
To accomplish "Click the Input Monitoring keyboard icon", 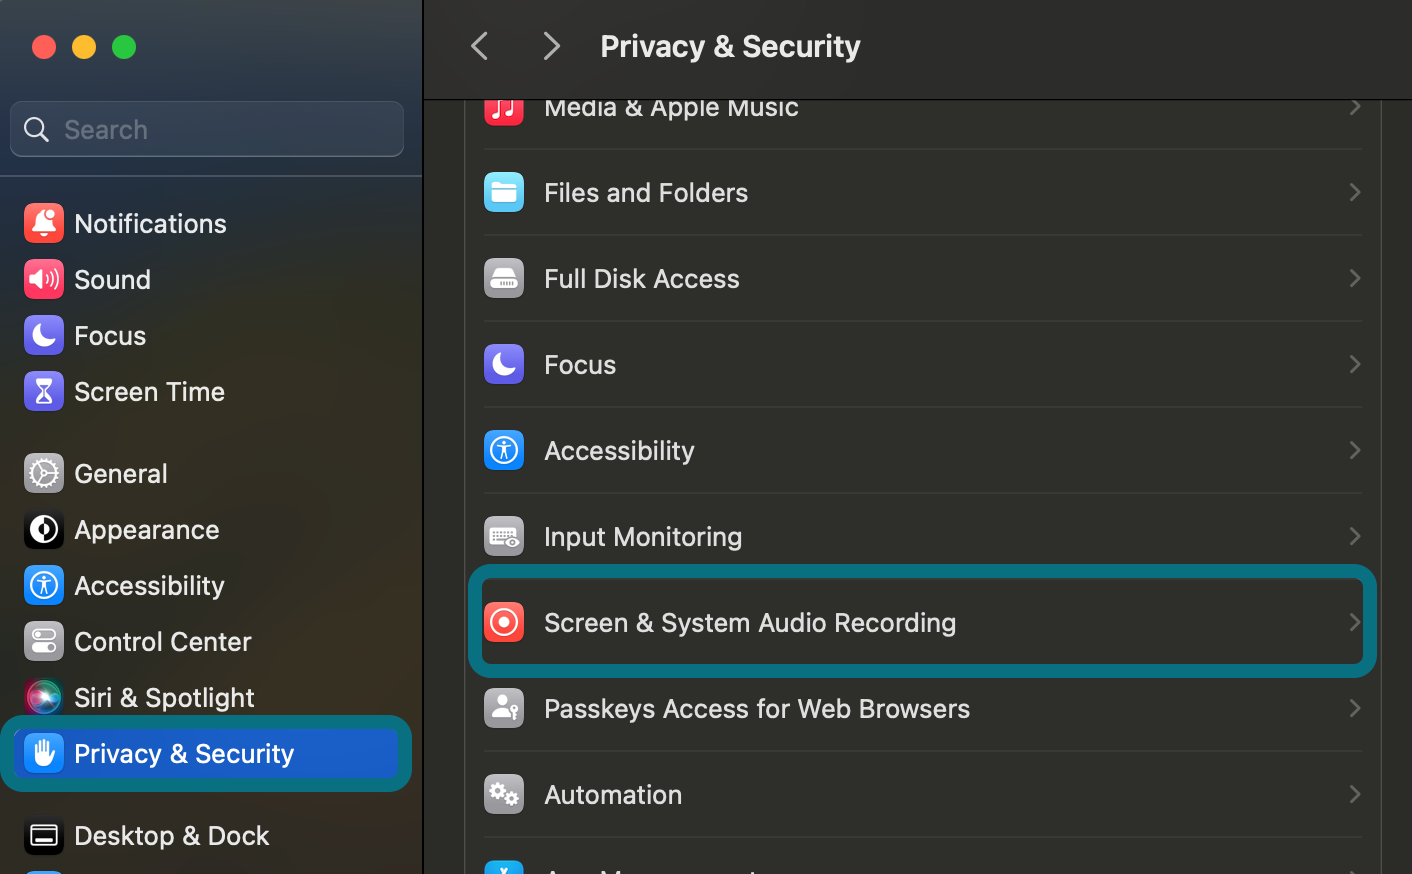I will (504, 536).
